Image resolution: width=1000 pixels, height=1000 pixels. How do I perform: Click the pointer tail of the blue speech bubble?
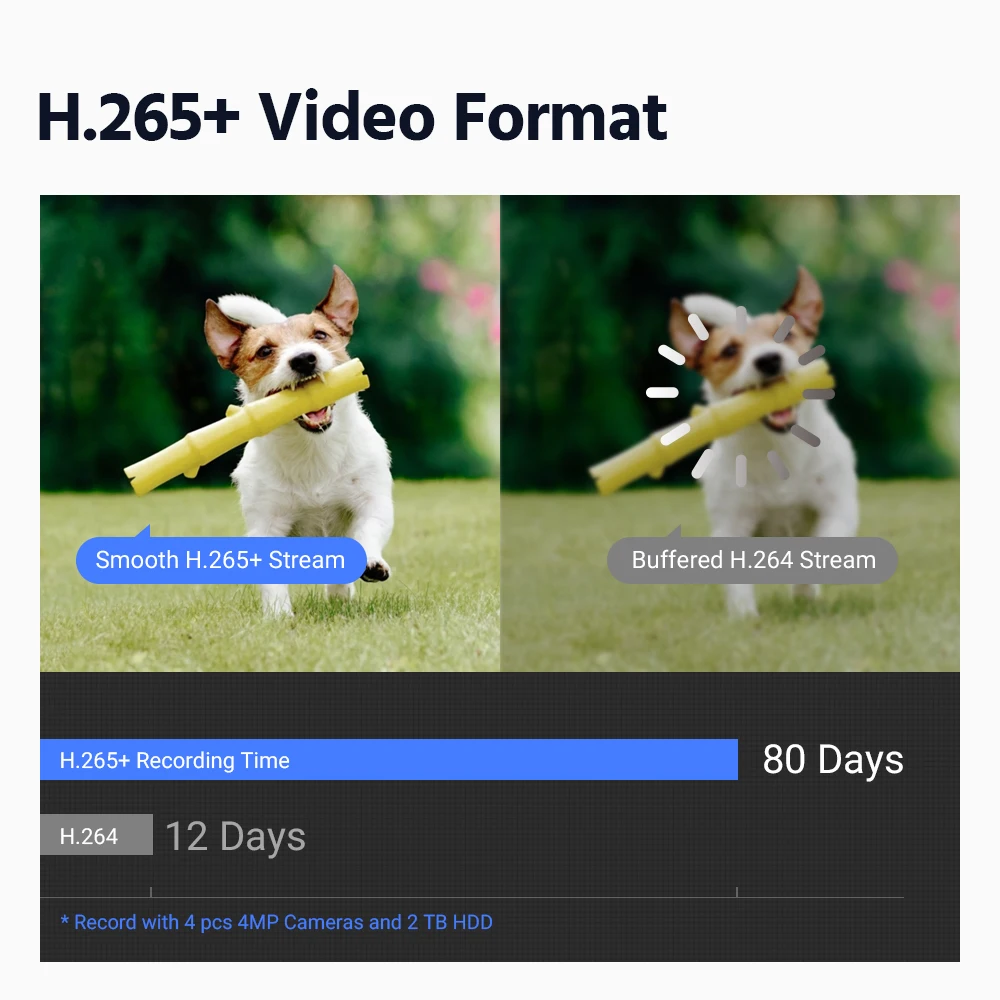(144, 532)
